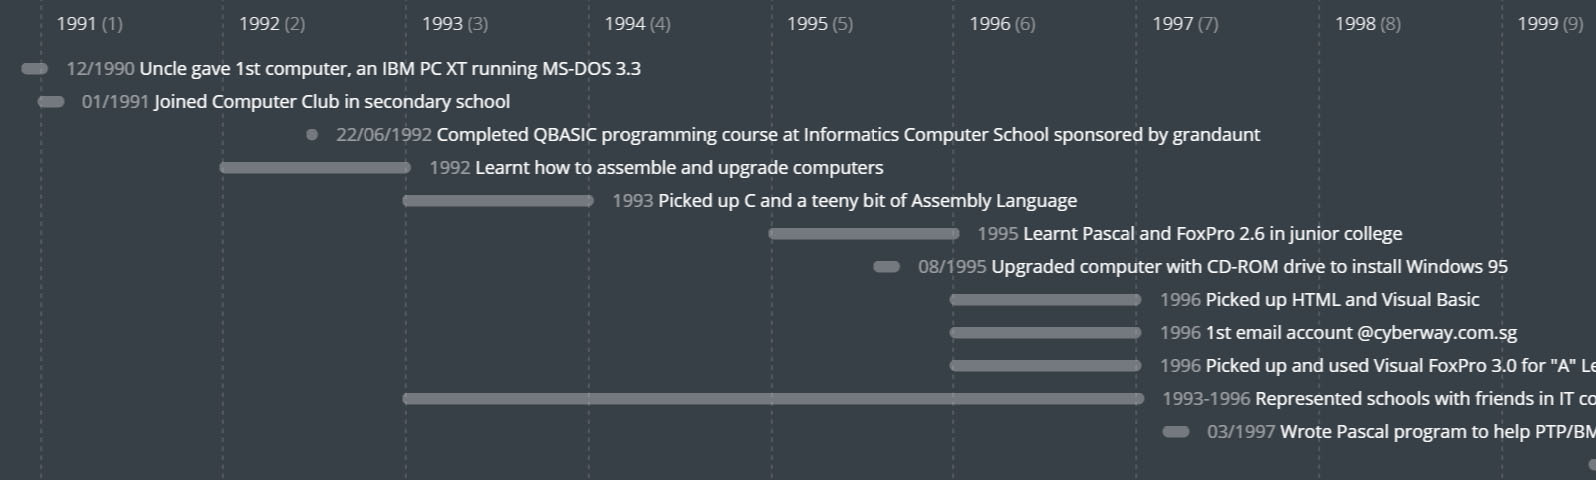Screen dimensions: 1596x480
Task: Select the 1995 Pascal and FoxPro bar
Action: coord(863,234)
